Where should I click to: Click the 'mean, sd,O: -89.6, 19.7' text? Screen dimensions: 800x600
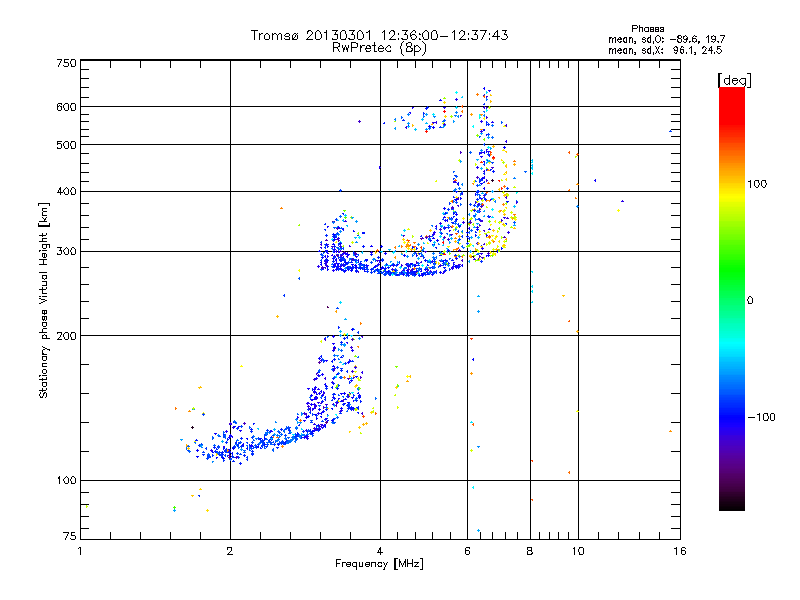pyautogui.click(x=666, y=39)
